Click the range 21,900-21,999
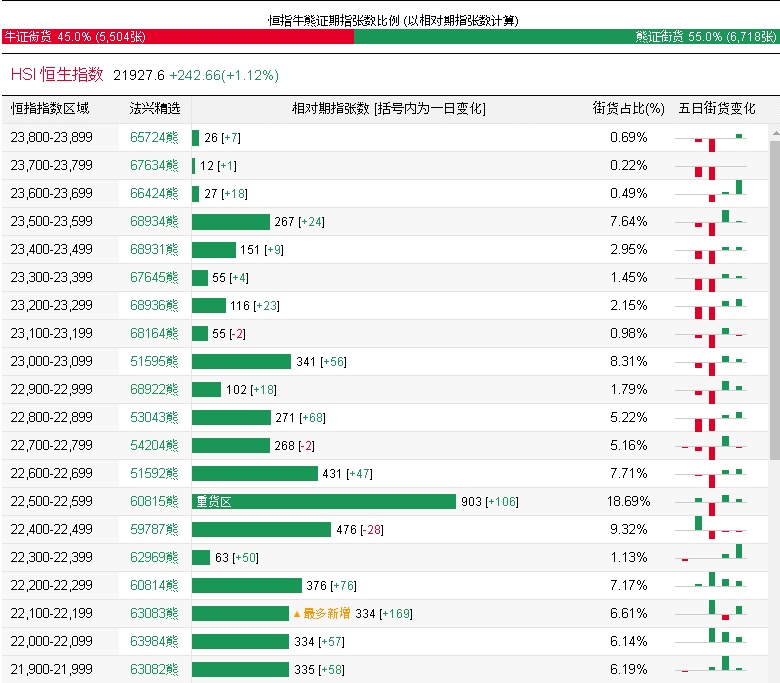780x683 pixels. point(52,669)
